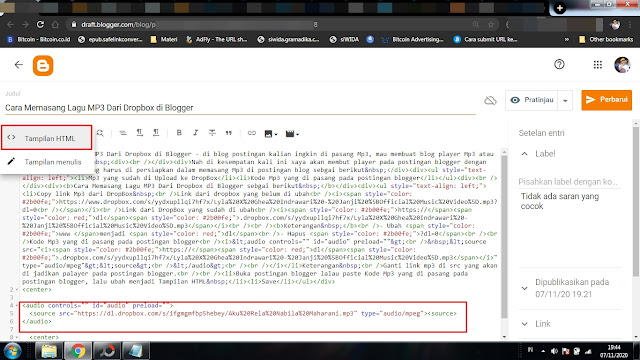Viewport: 640px width, 360px height.
Task: Adjust volume from the tray speaker icon
Action: pyautogui.click(x=554, y=351)
